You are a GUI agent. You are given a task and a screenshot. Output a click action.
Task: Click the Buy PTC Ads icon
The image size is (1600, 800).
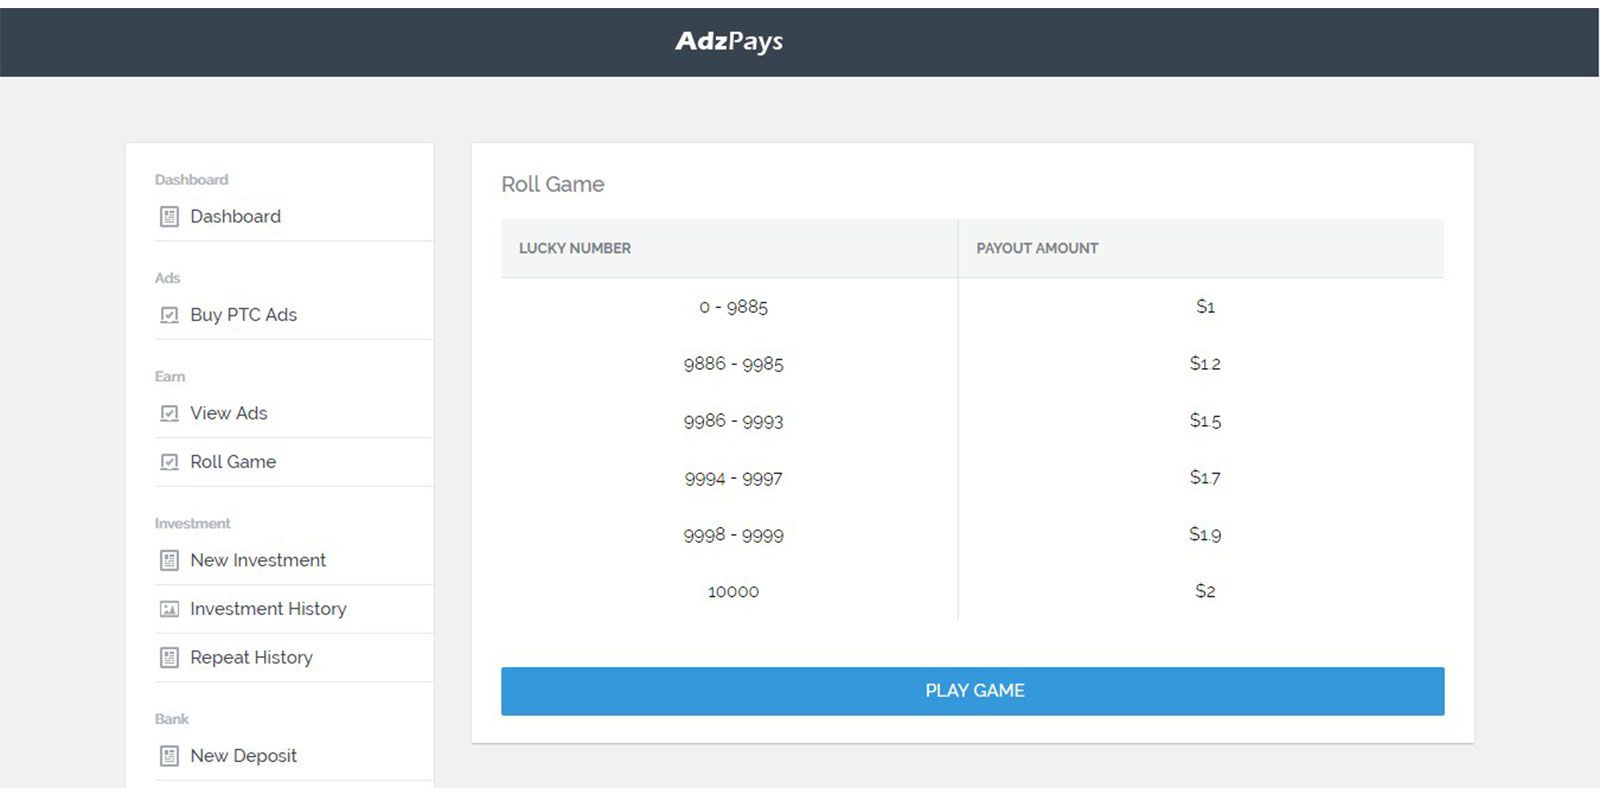click(x=169, y=315)
